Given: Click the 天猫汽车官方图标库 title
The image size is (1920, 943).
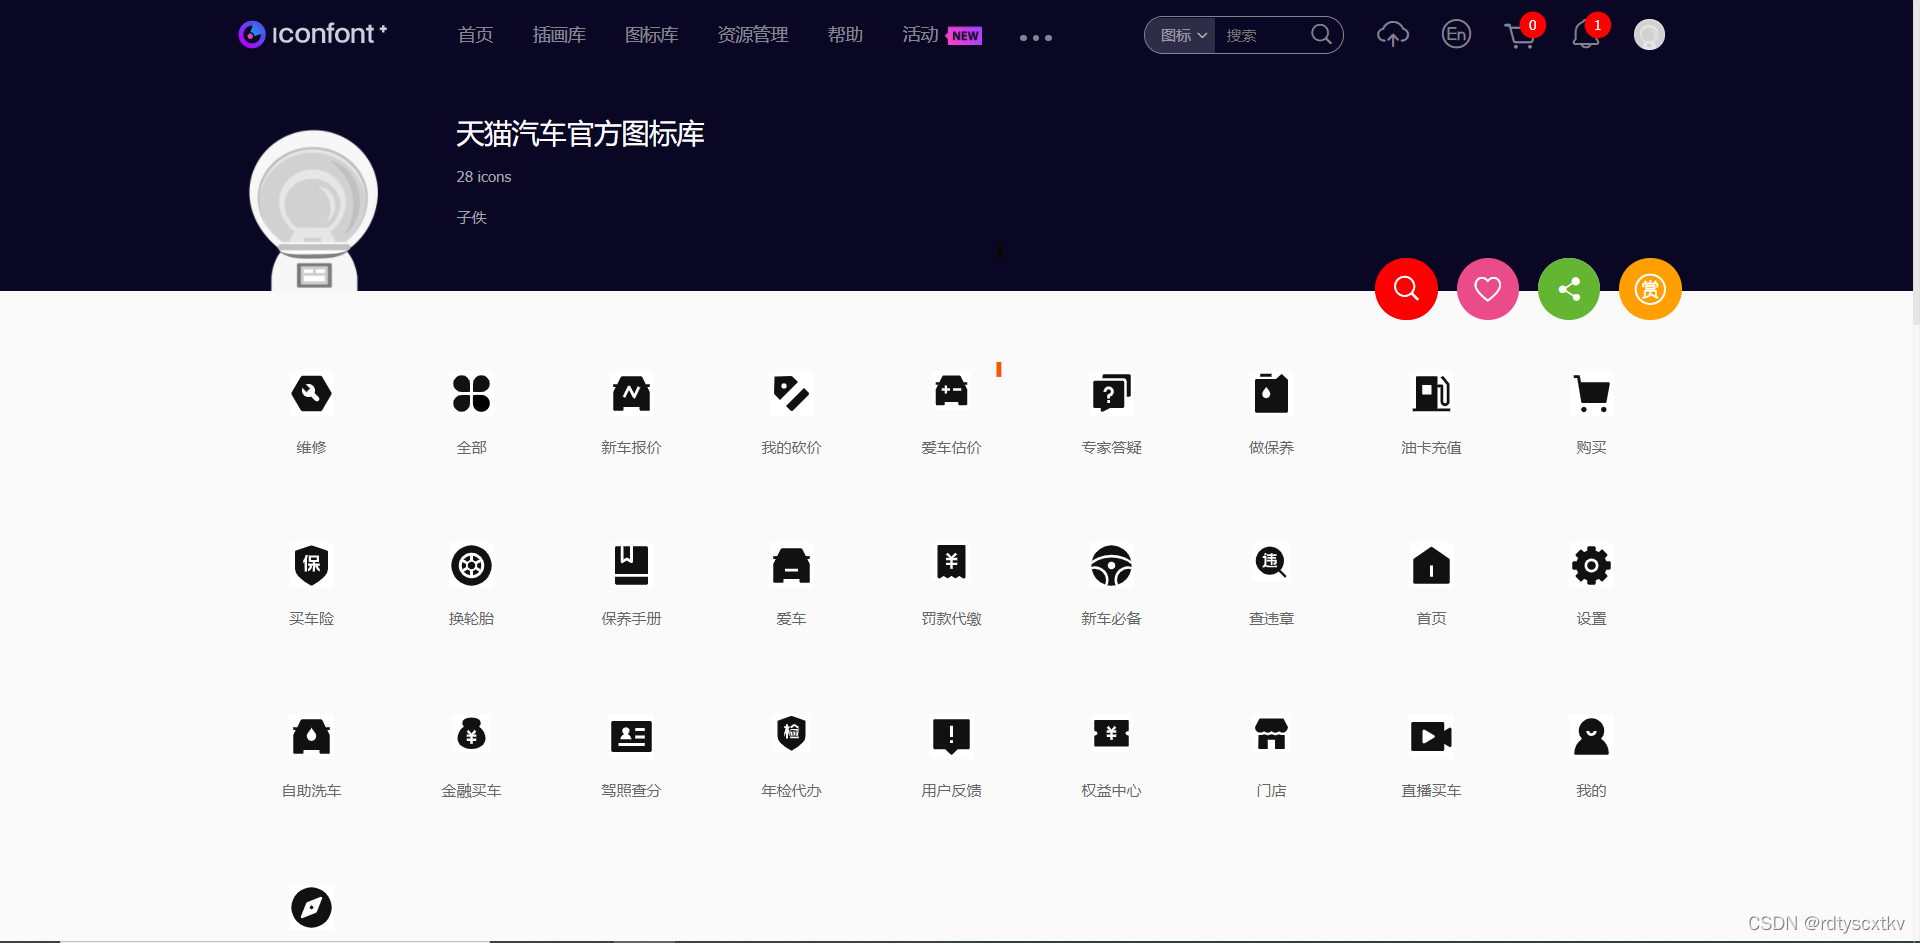Looking at the screenshot, I should (x=580, y=134).
